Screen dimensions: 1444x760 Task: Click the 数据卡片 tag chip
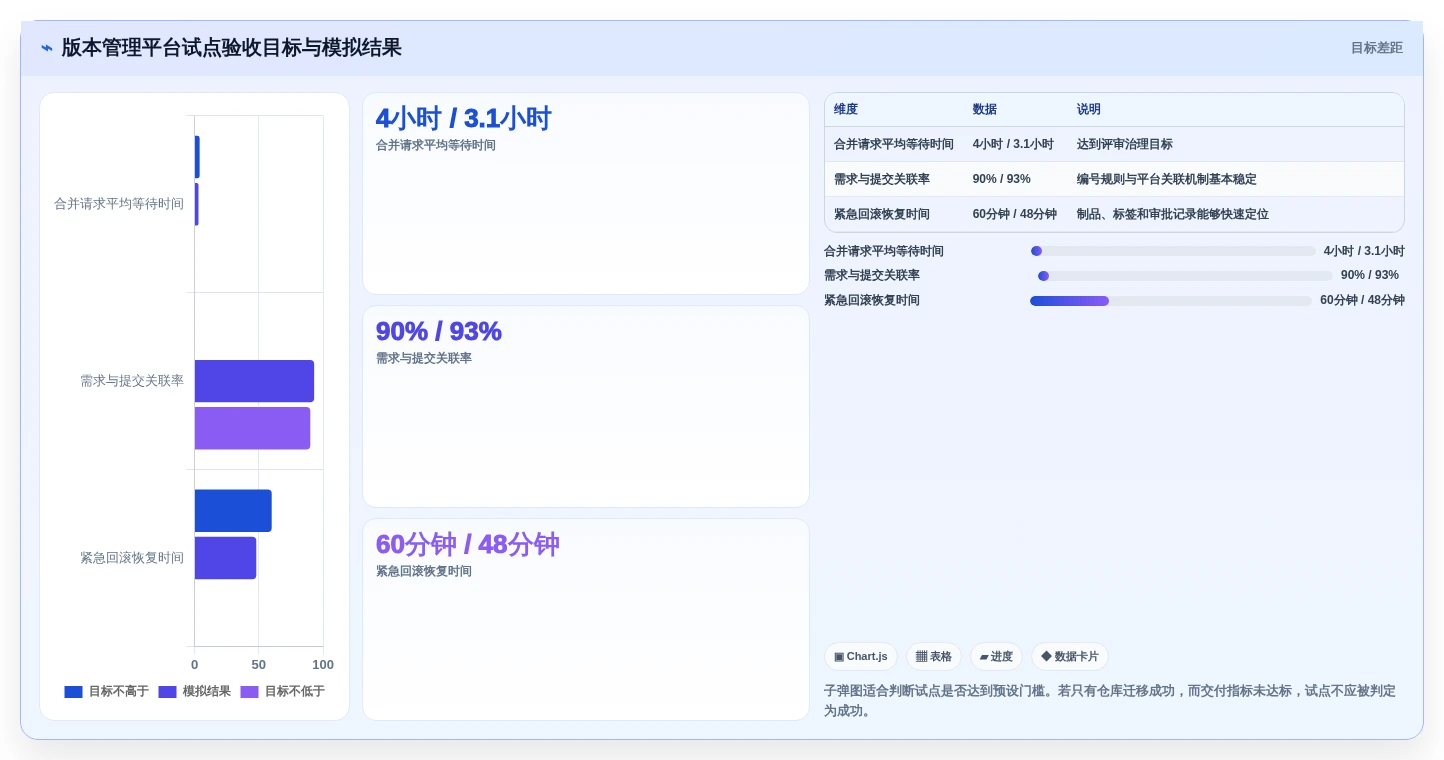click(x=1070, y=657)
